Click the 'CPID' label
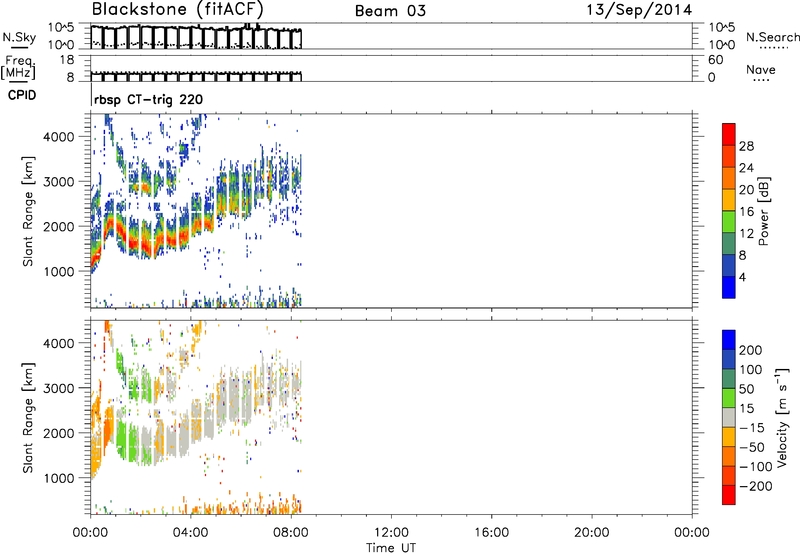 pos(22,95)
